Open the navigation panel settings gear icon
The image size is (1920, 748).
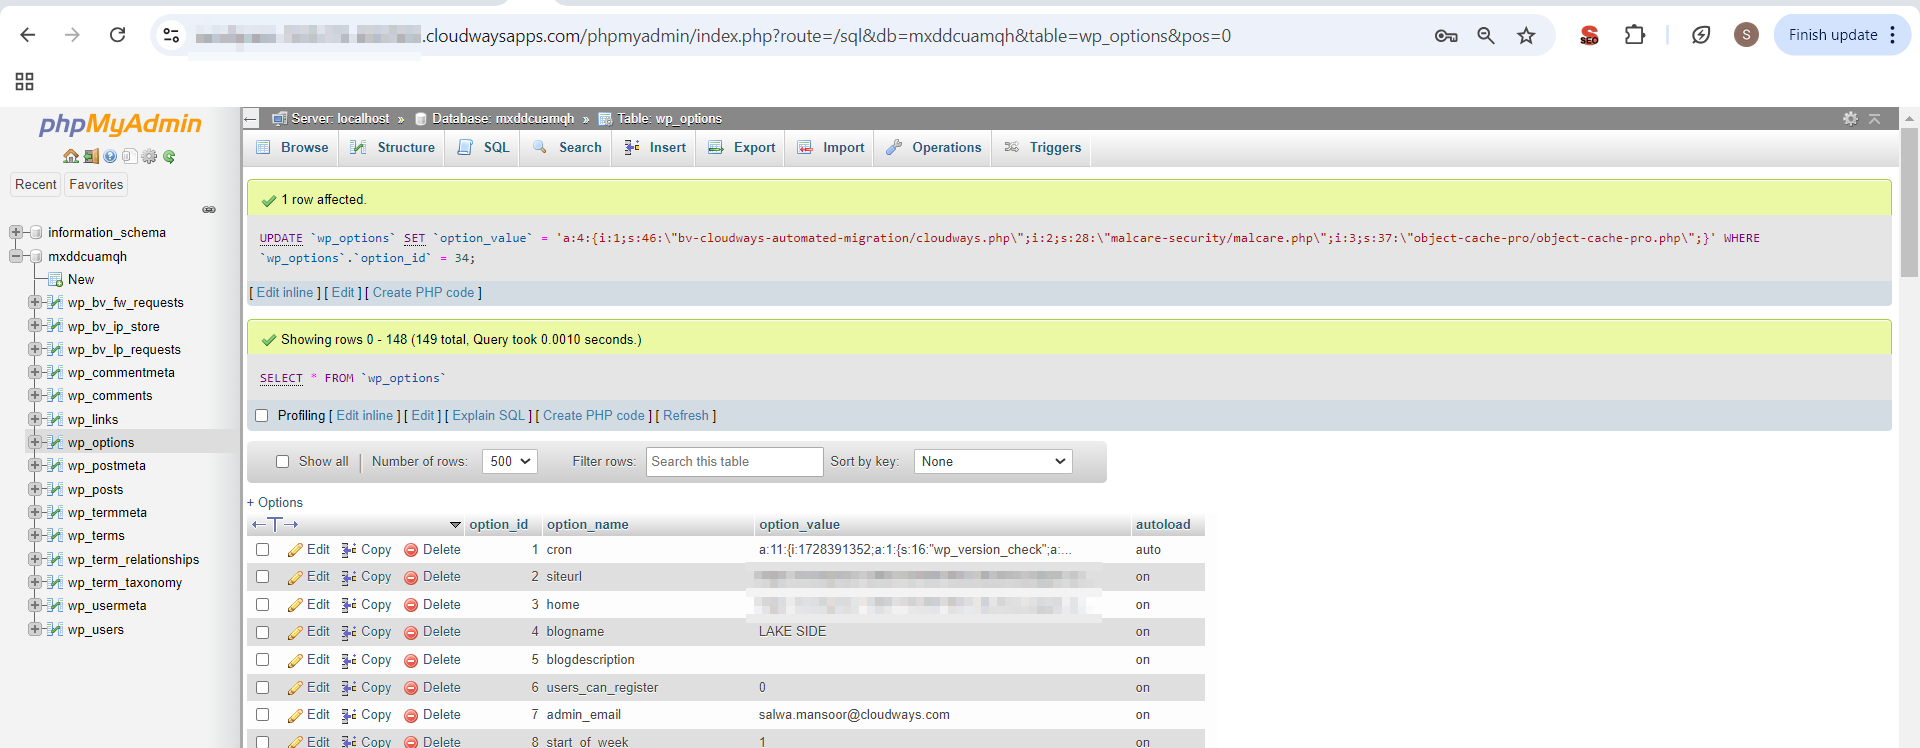(149, 156)
